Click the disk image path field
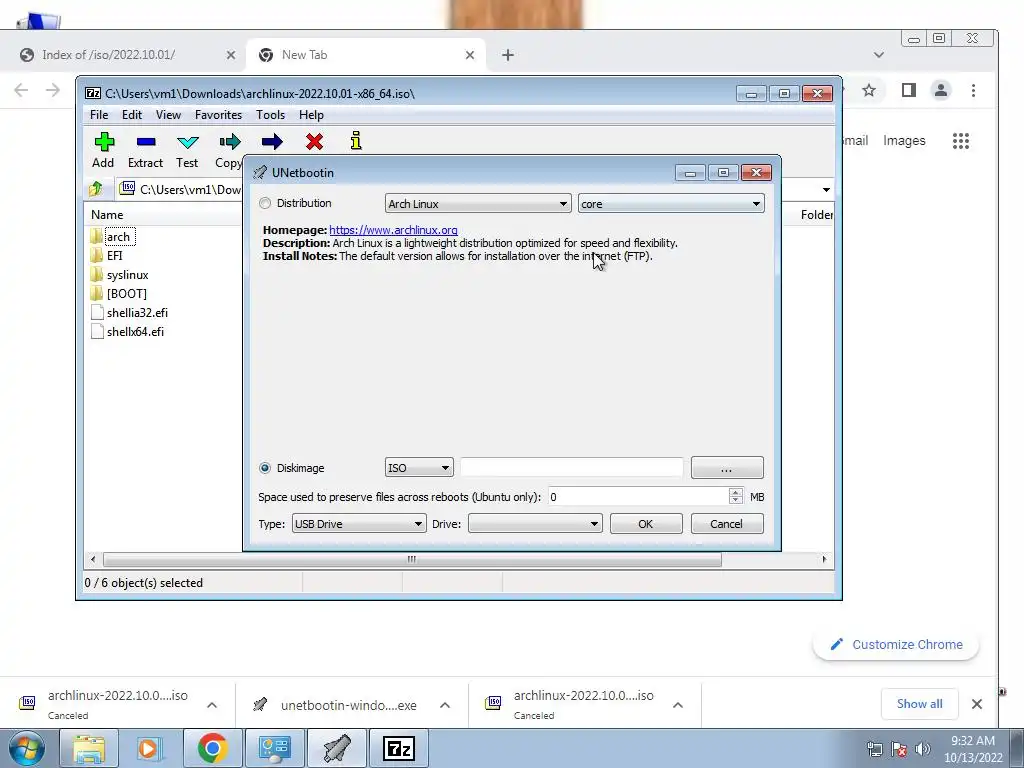This screenshot has height=768, width=1024. coord(571,468)
